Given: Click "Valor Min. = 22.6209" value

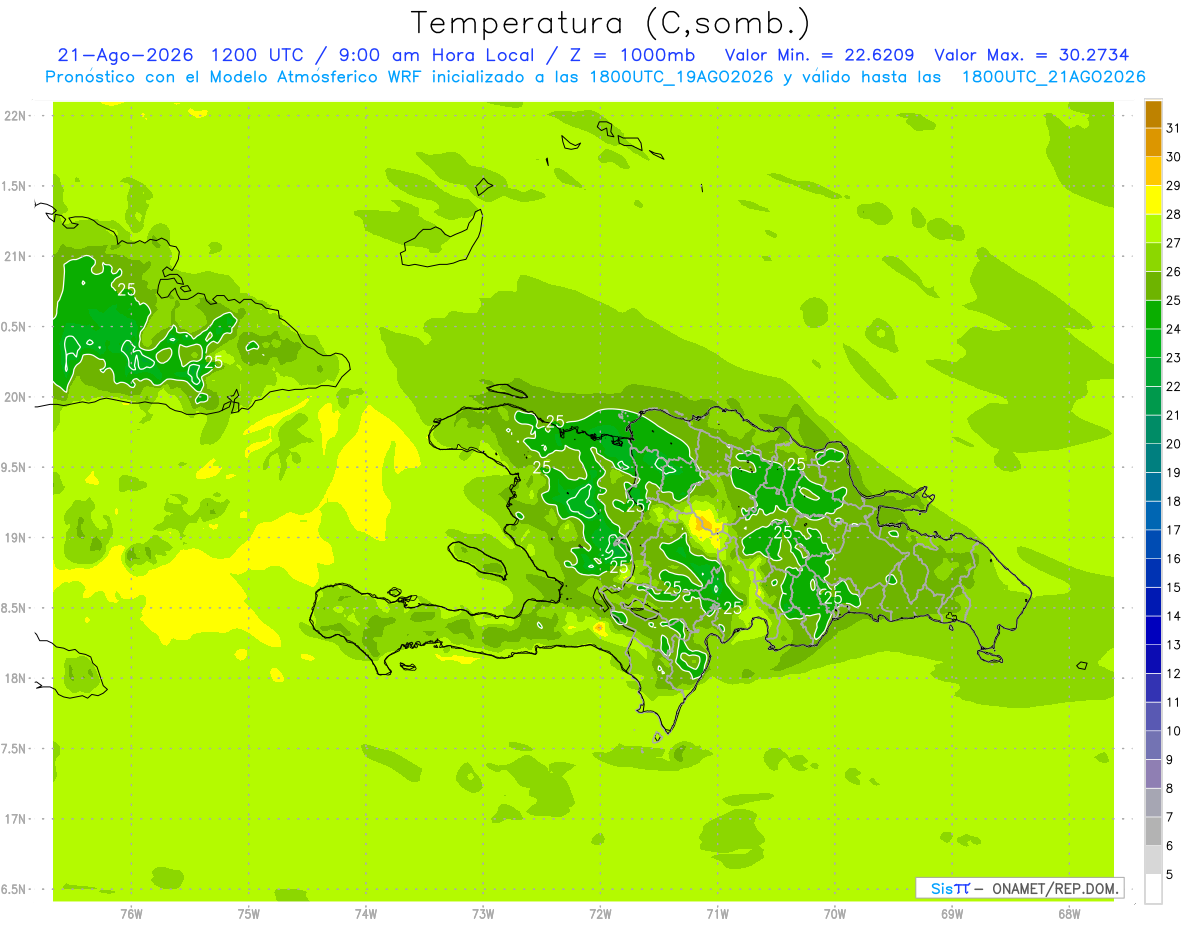Looking at the screenshot, I should point(819,55).
